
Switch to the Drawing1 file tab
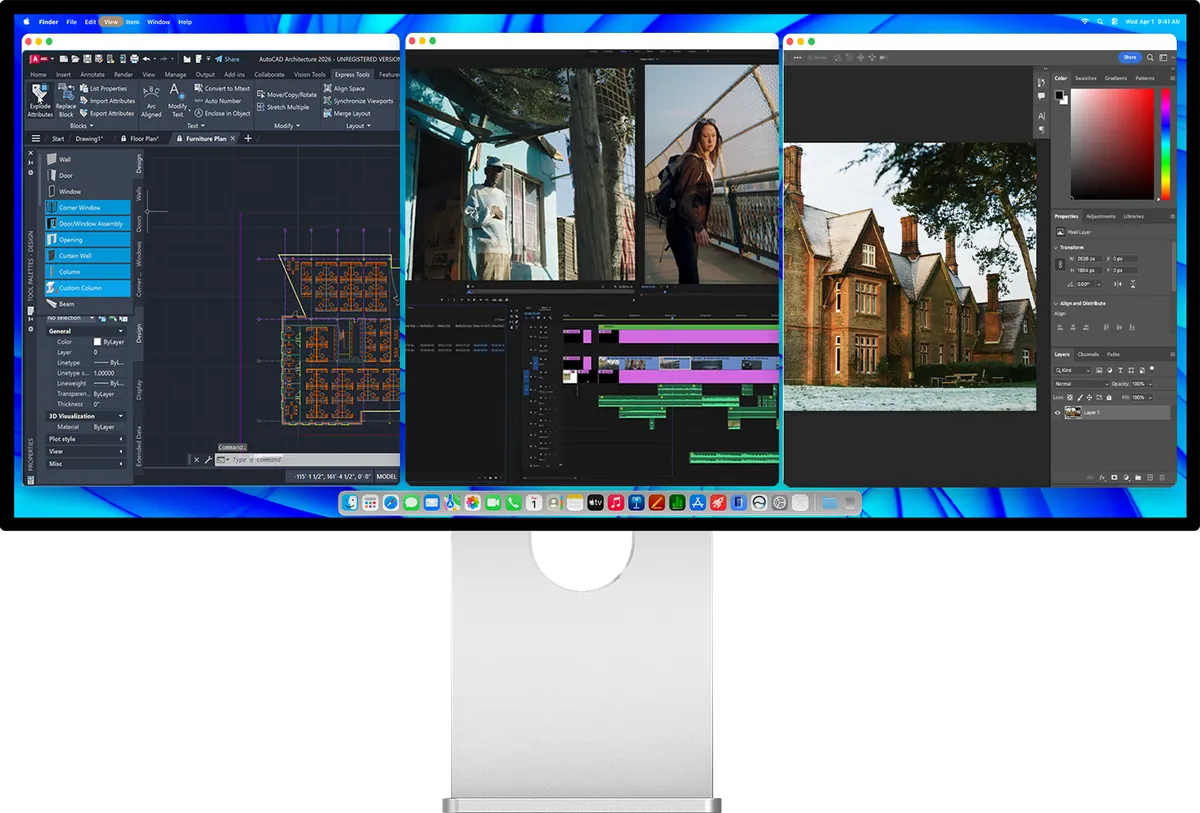coord(89,139)
